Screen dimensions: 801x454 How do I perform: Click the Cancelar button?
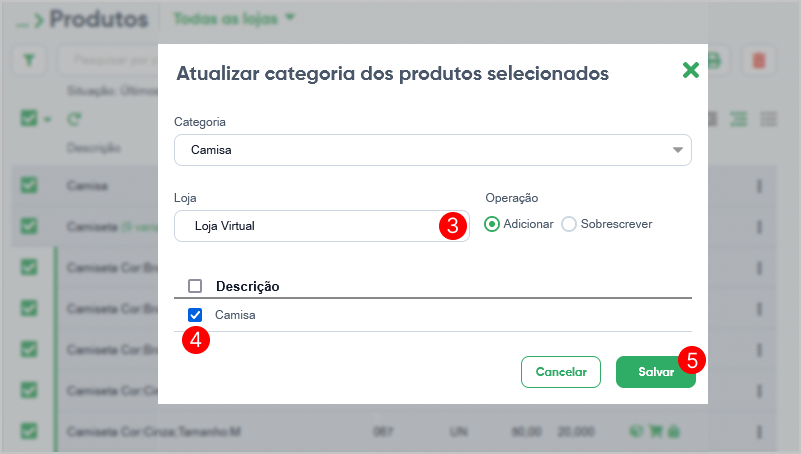[x=561, y=372]
